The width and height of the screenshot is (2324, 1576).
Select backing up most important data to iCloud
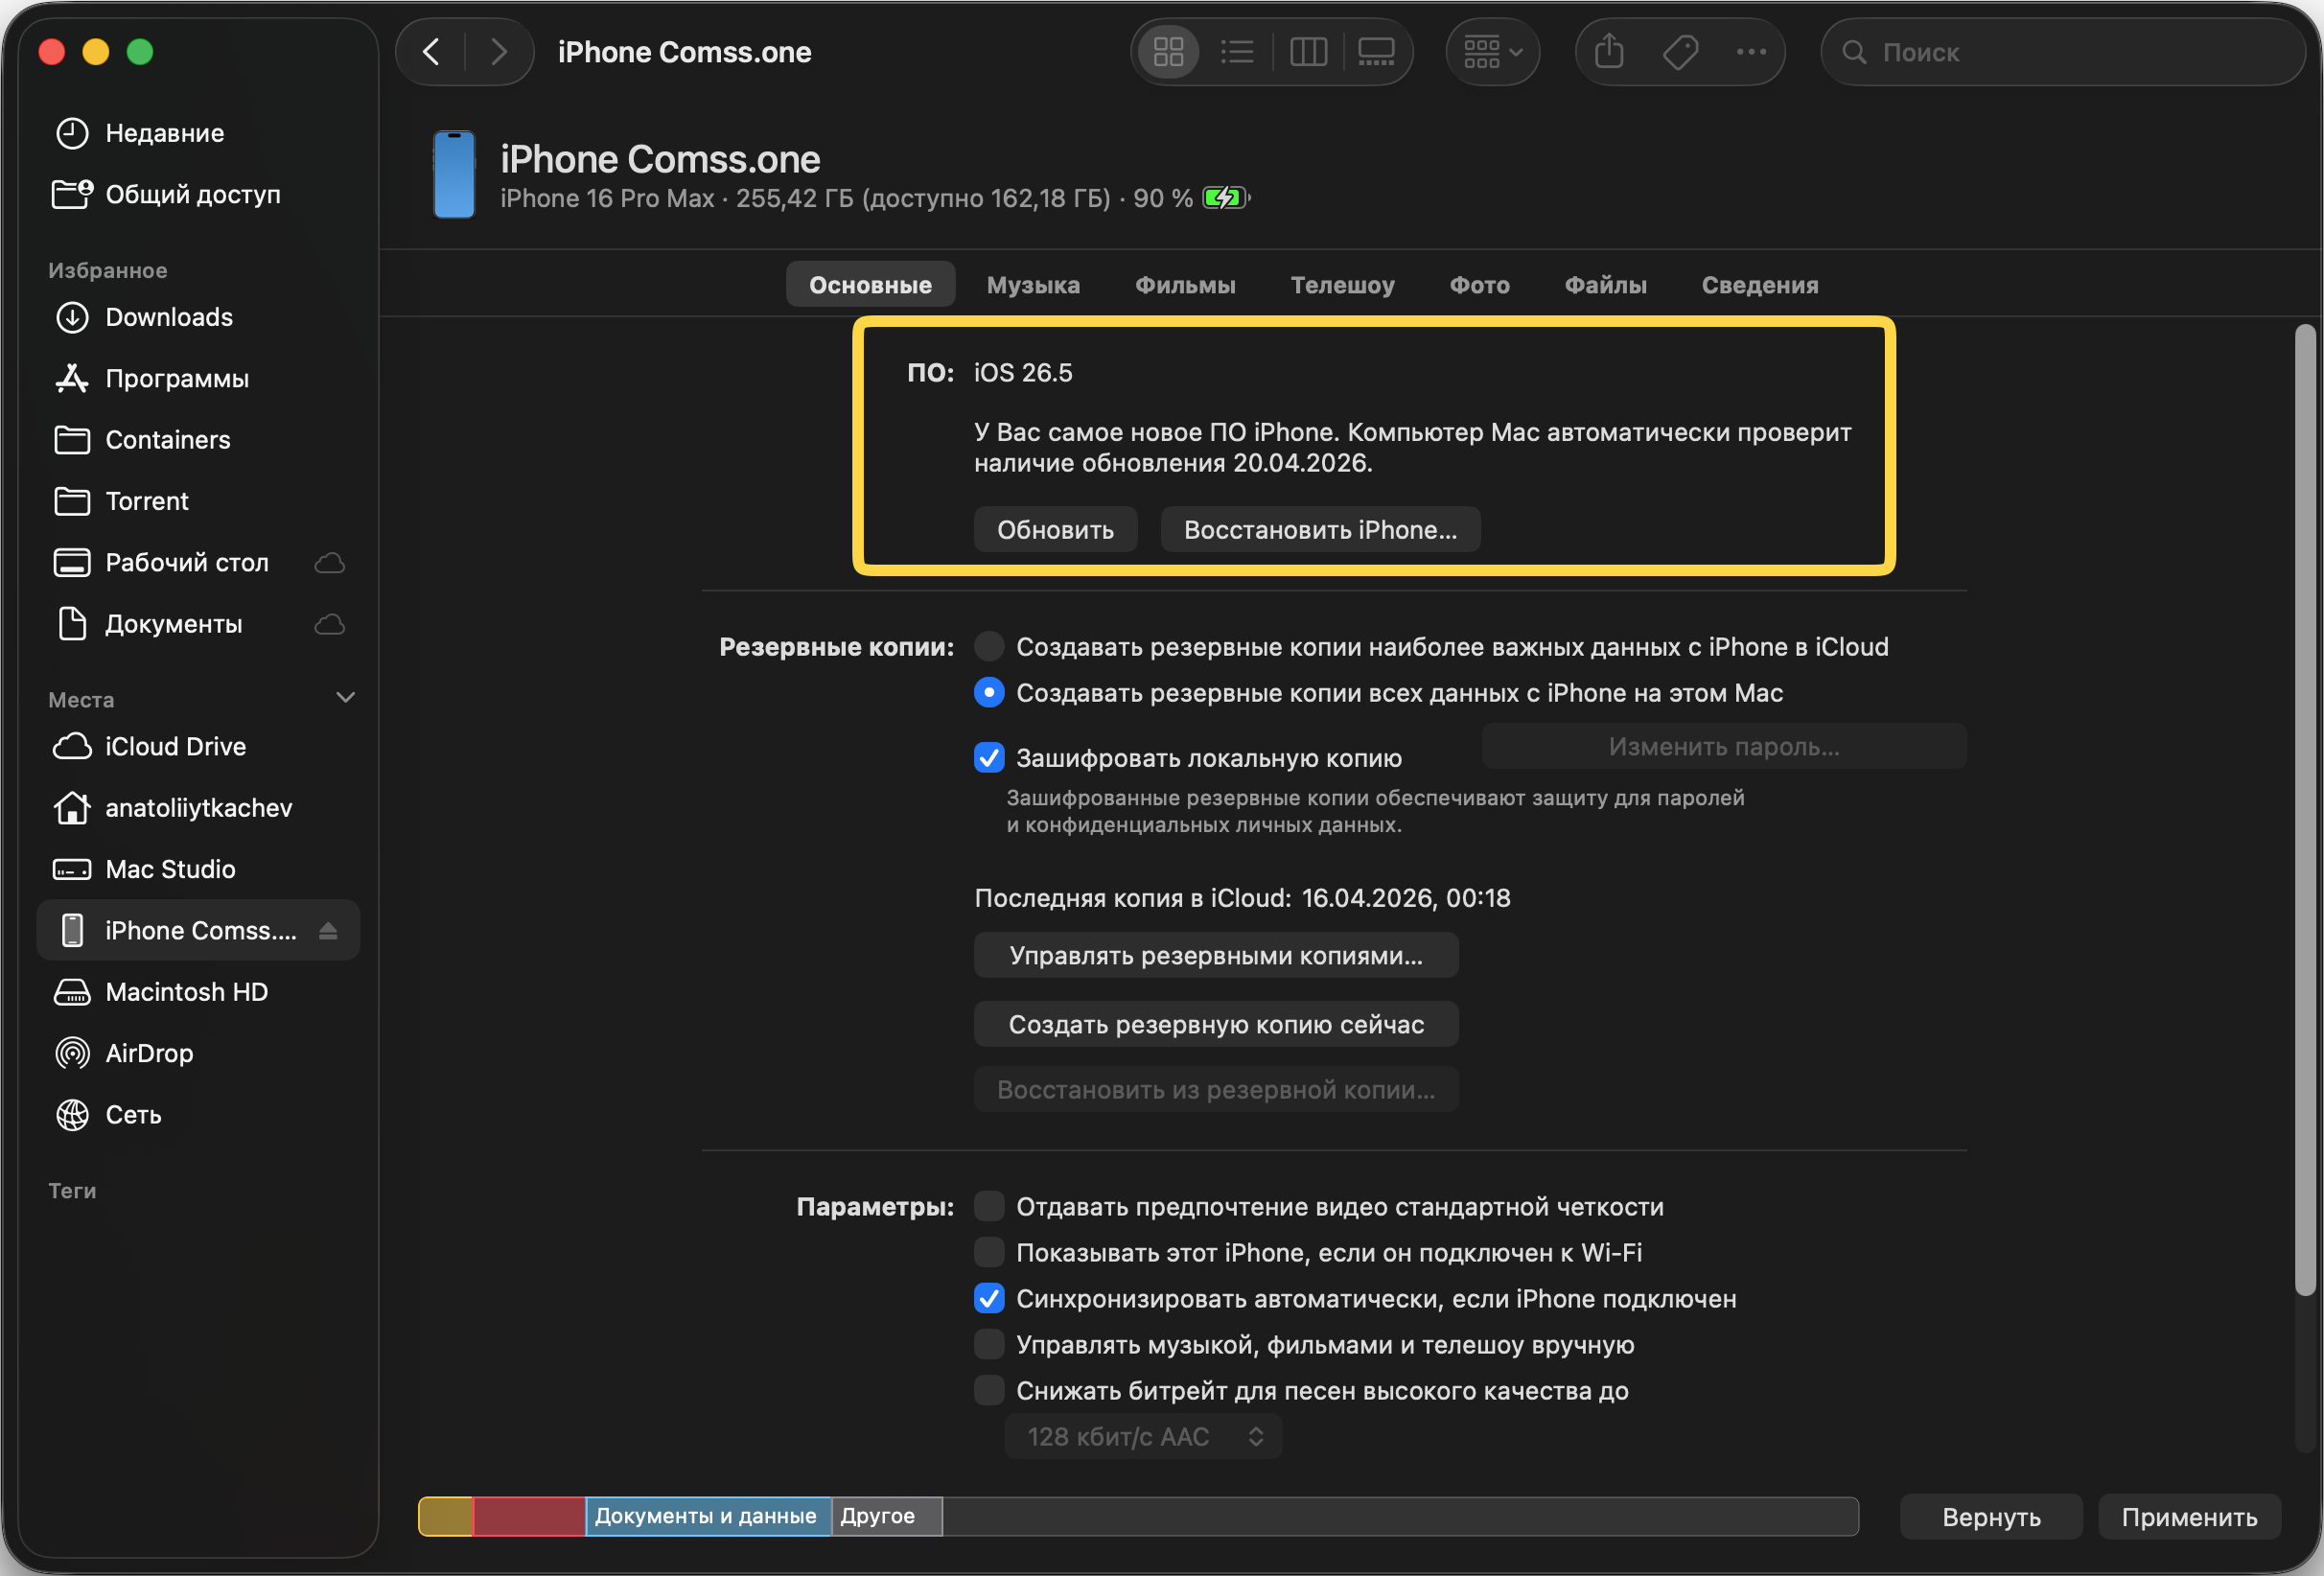click(x=989, y=646)
